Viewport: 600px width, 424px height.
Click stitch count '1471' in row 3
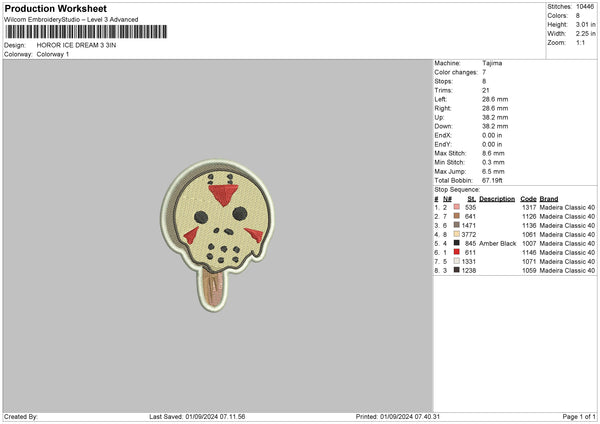[x=469, y=225]
